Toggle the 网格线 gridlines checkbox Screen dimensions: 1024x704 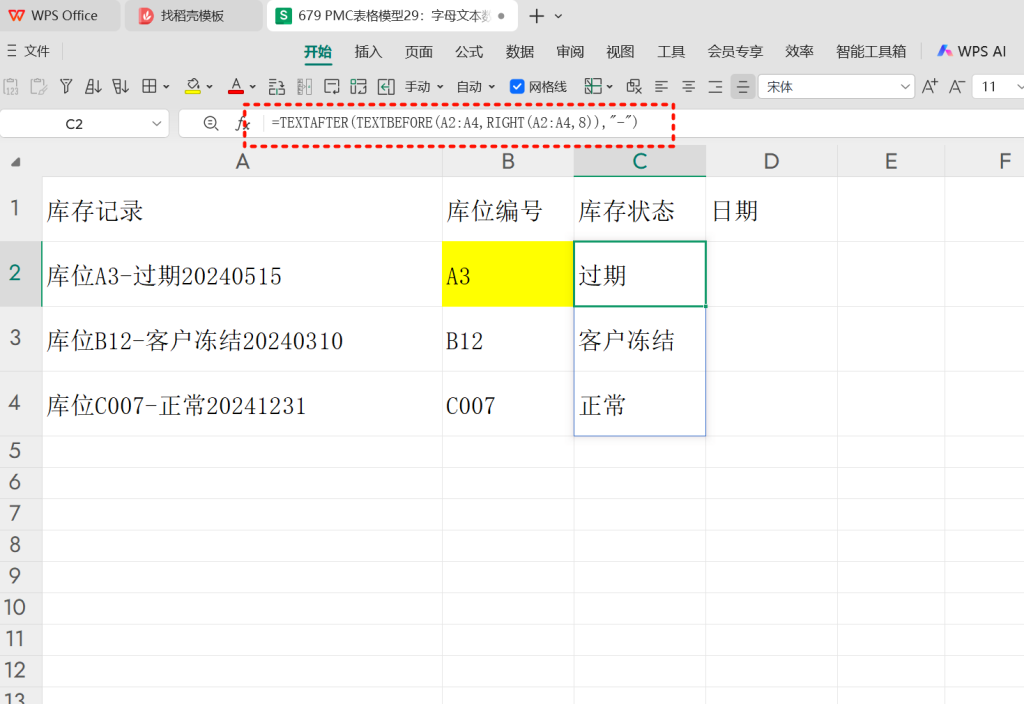(517, 86)
